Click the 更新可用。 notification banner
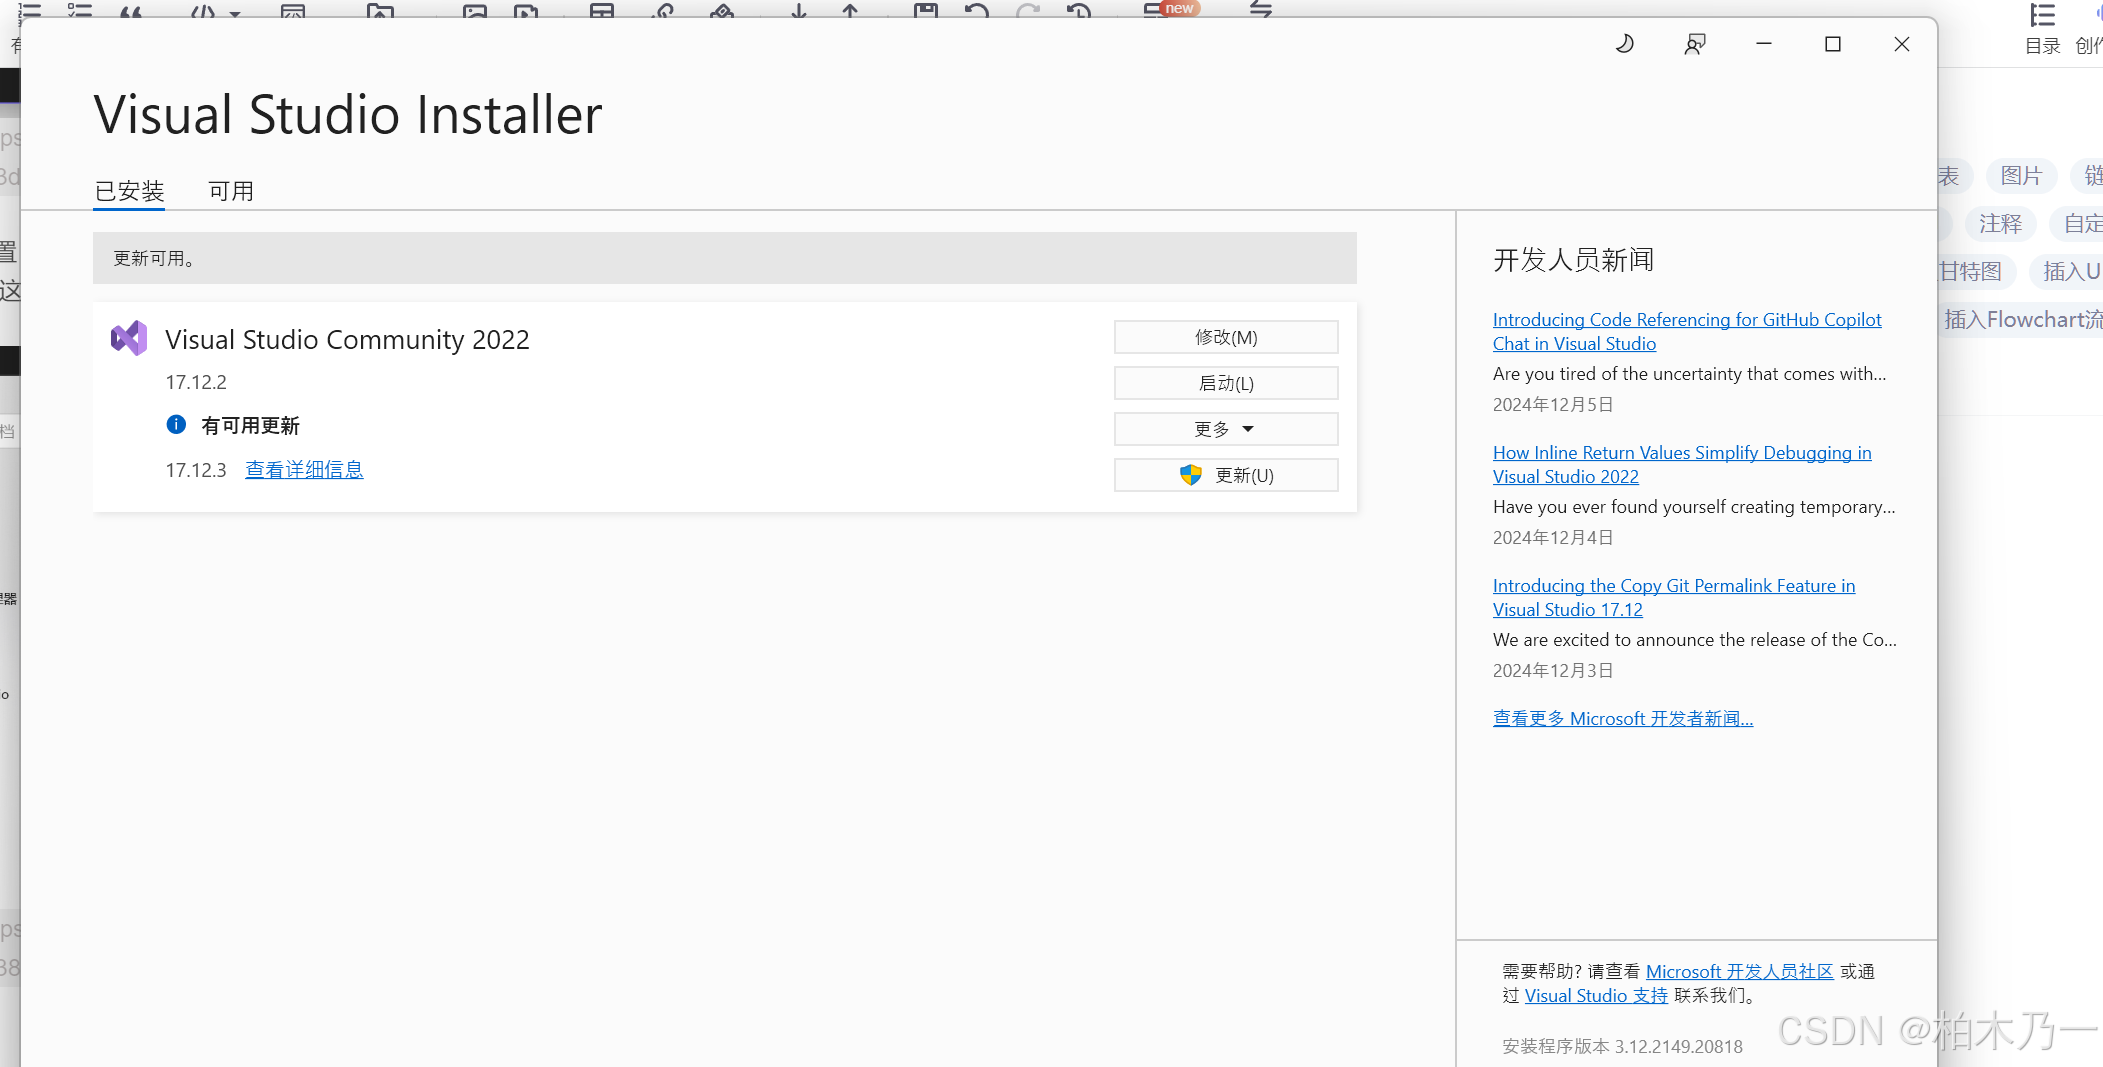This screenshot has width=2103, height=1067. tap(725, 258)
